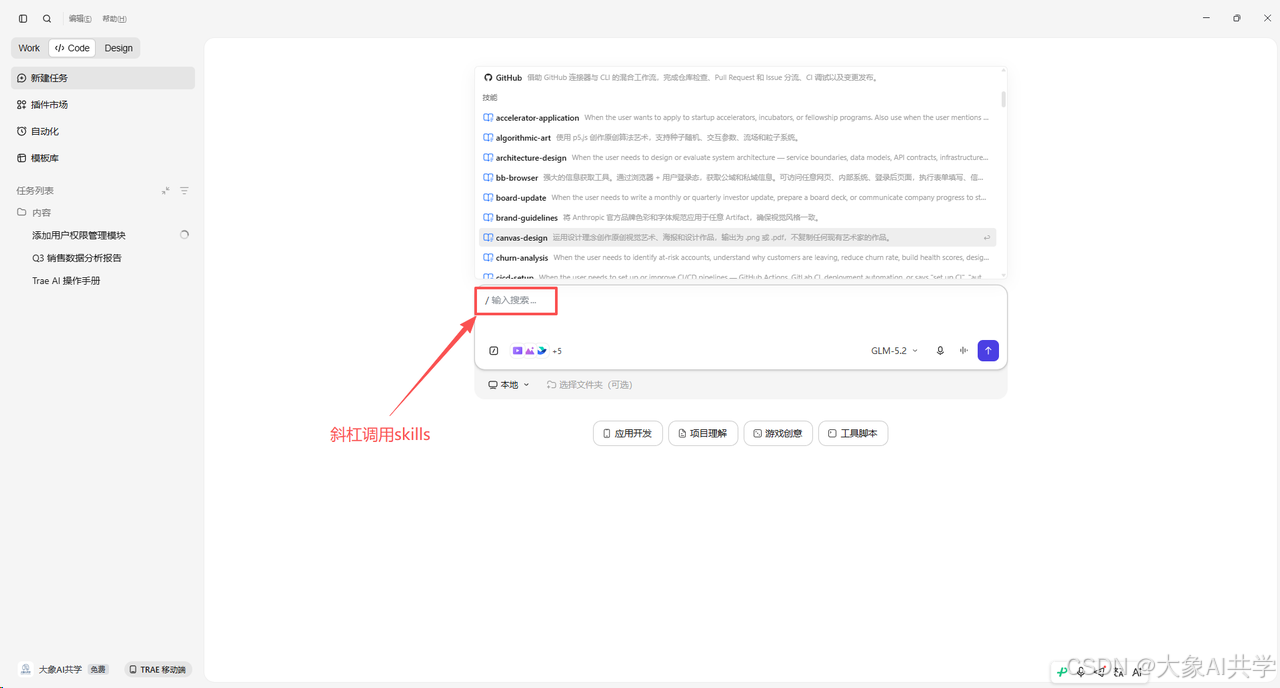Select the highlighted canvas-design skill

pos(736,238)
